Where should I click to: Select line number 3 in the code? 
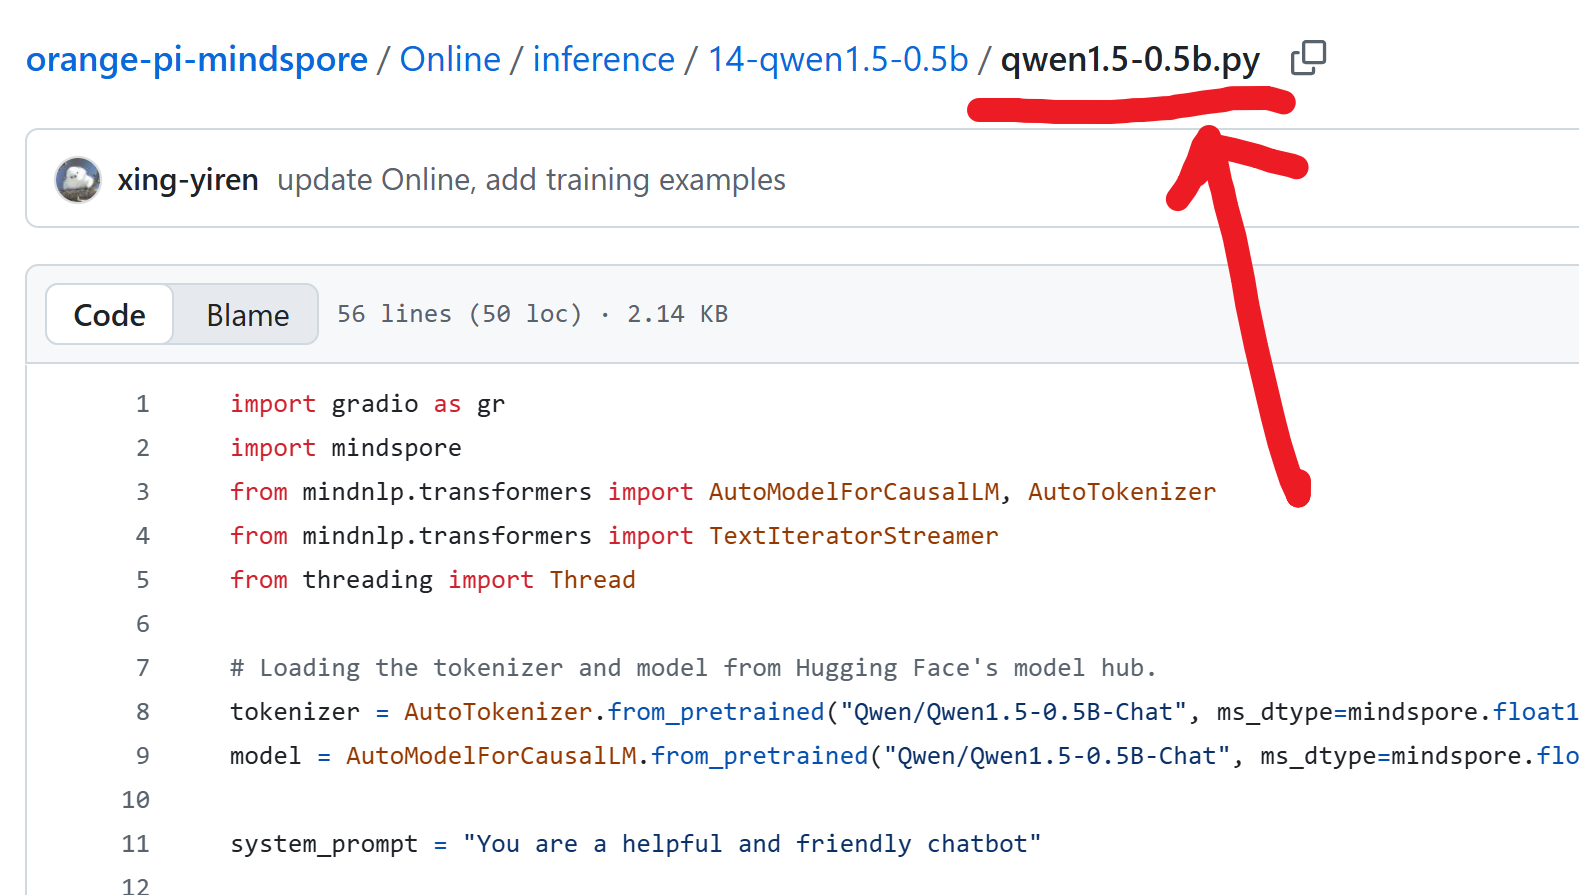(x=143, y=492)
